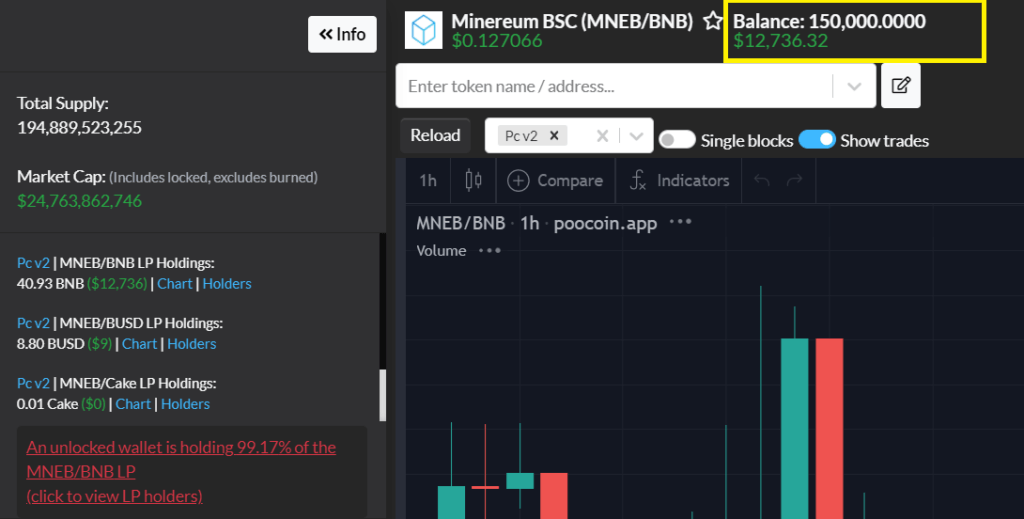This screenshot has width=1024, height=519.
Task: Open the exchange selector dropdown arrow
Action: 636,136
